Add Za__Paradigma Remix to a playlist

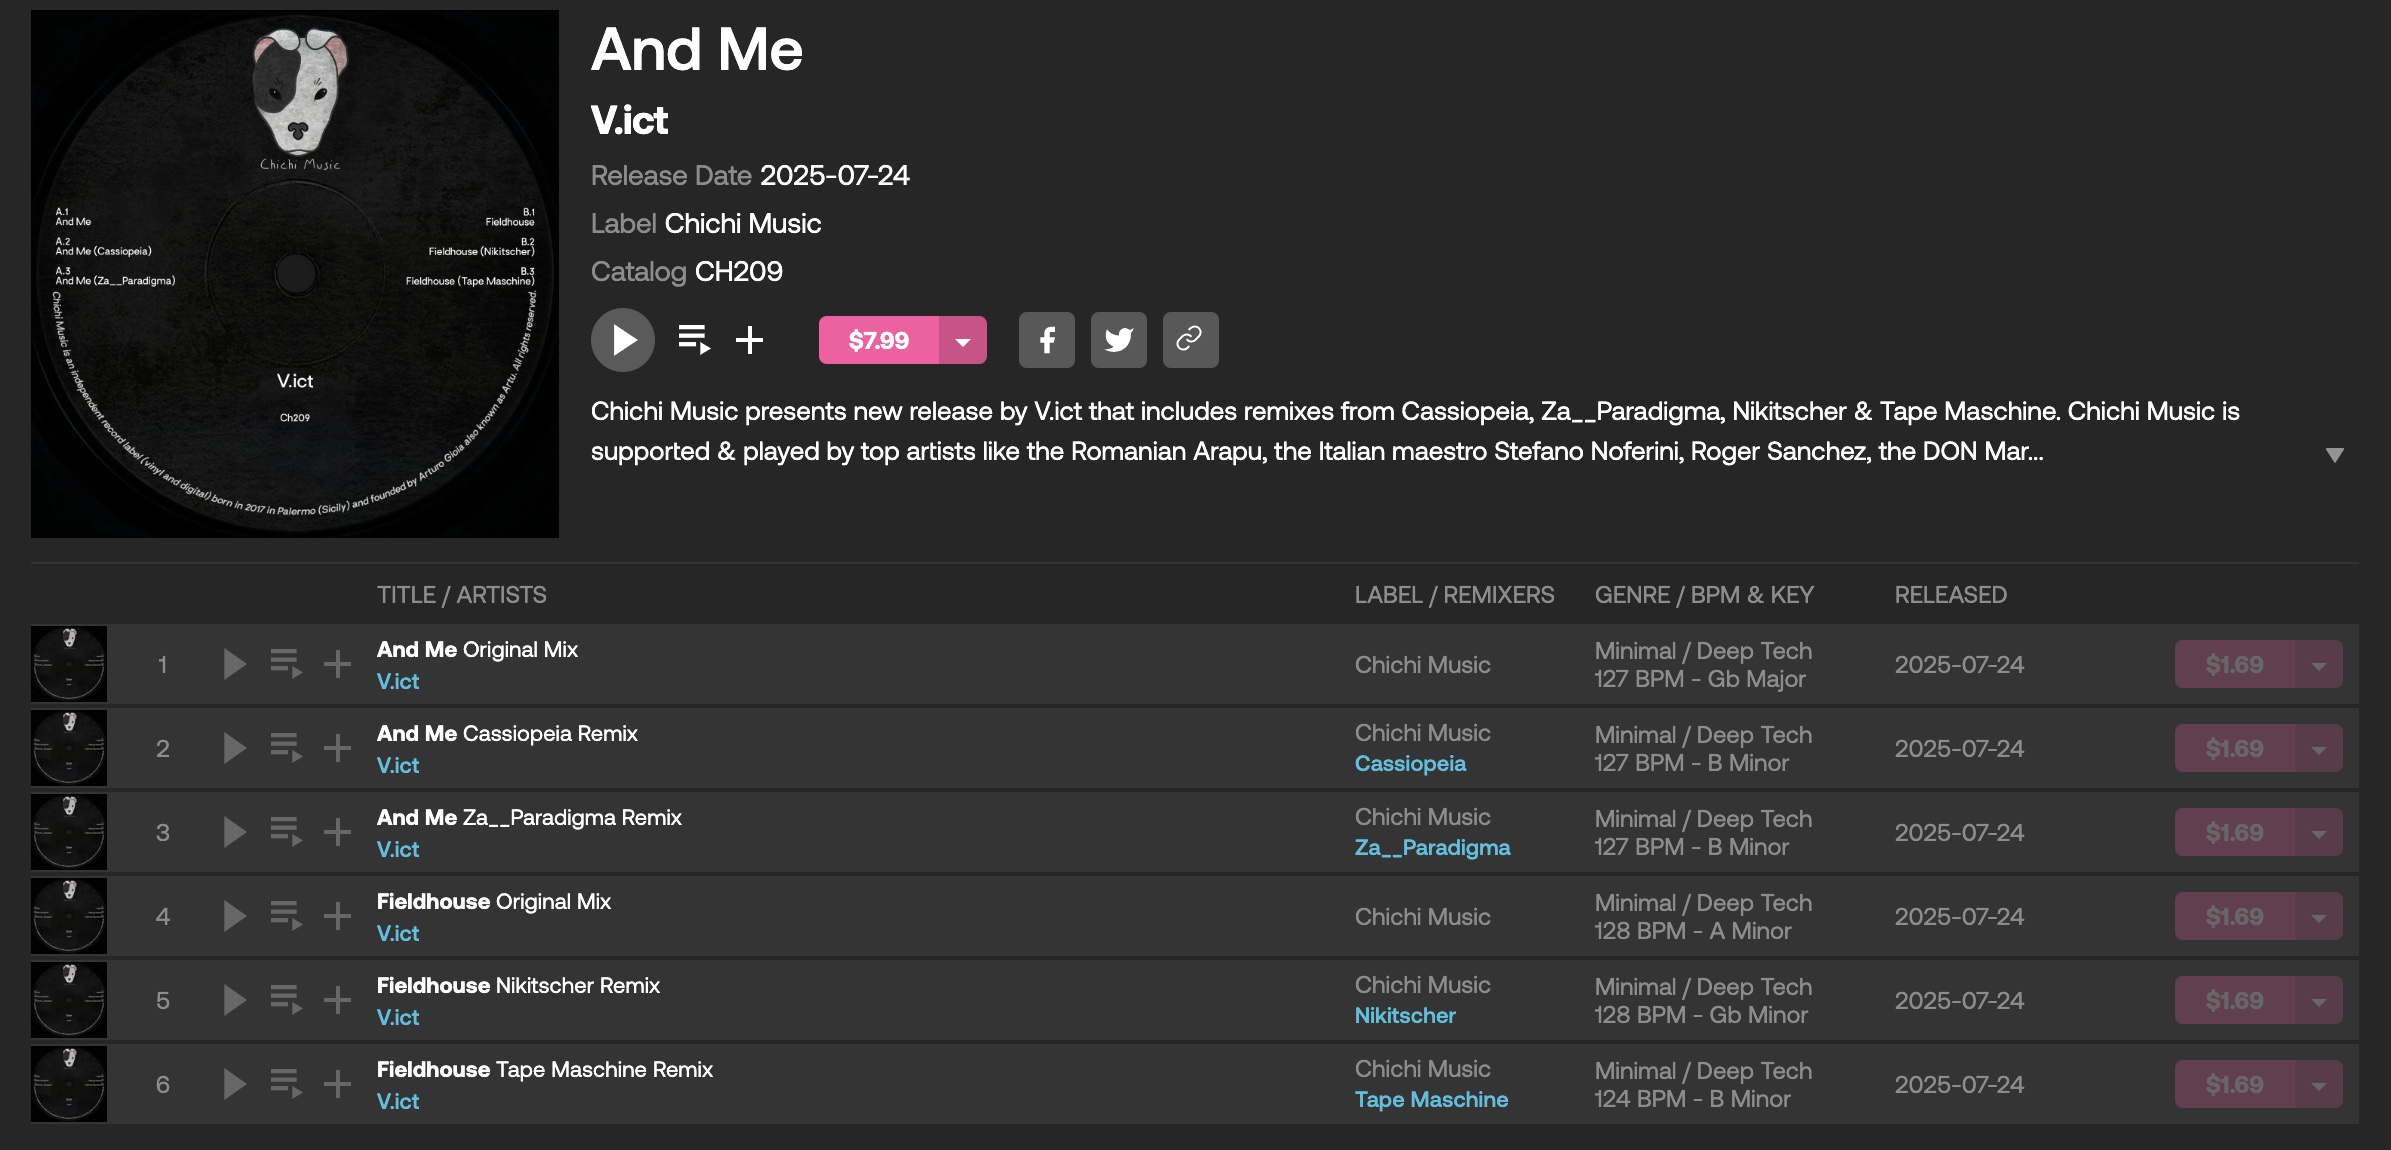pos(338,832)
